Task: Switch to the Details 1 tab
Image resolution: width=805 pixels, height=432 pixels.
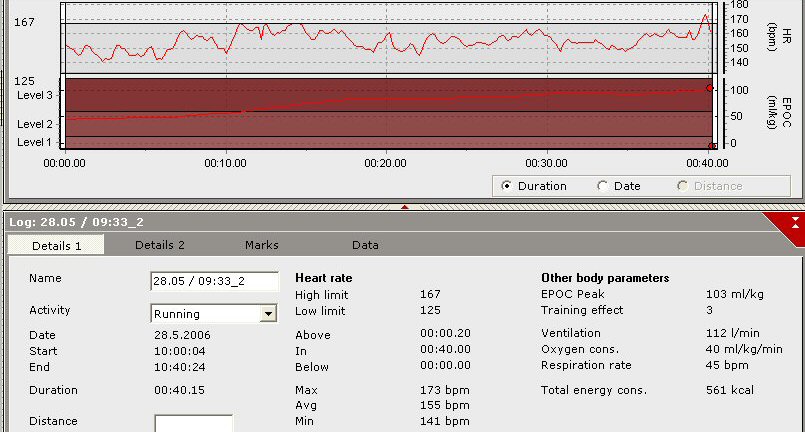Action: click(x=56, y=245)
